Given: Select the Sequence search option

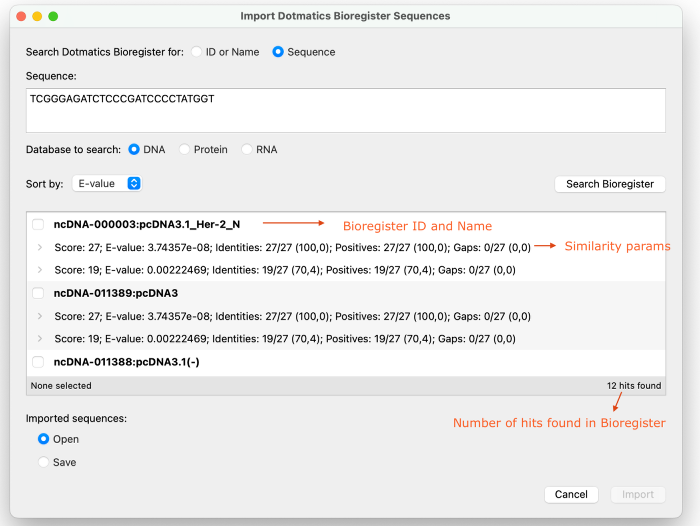Looking at the screenshot, I should [x=278, y=52].
